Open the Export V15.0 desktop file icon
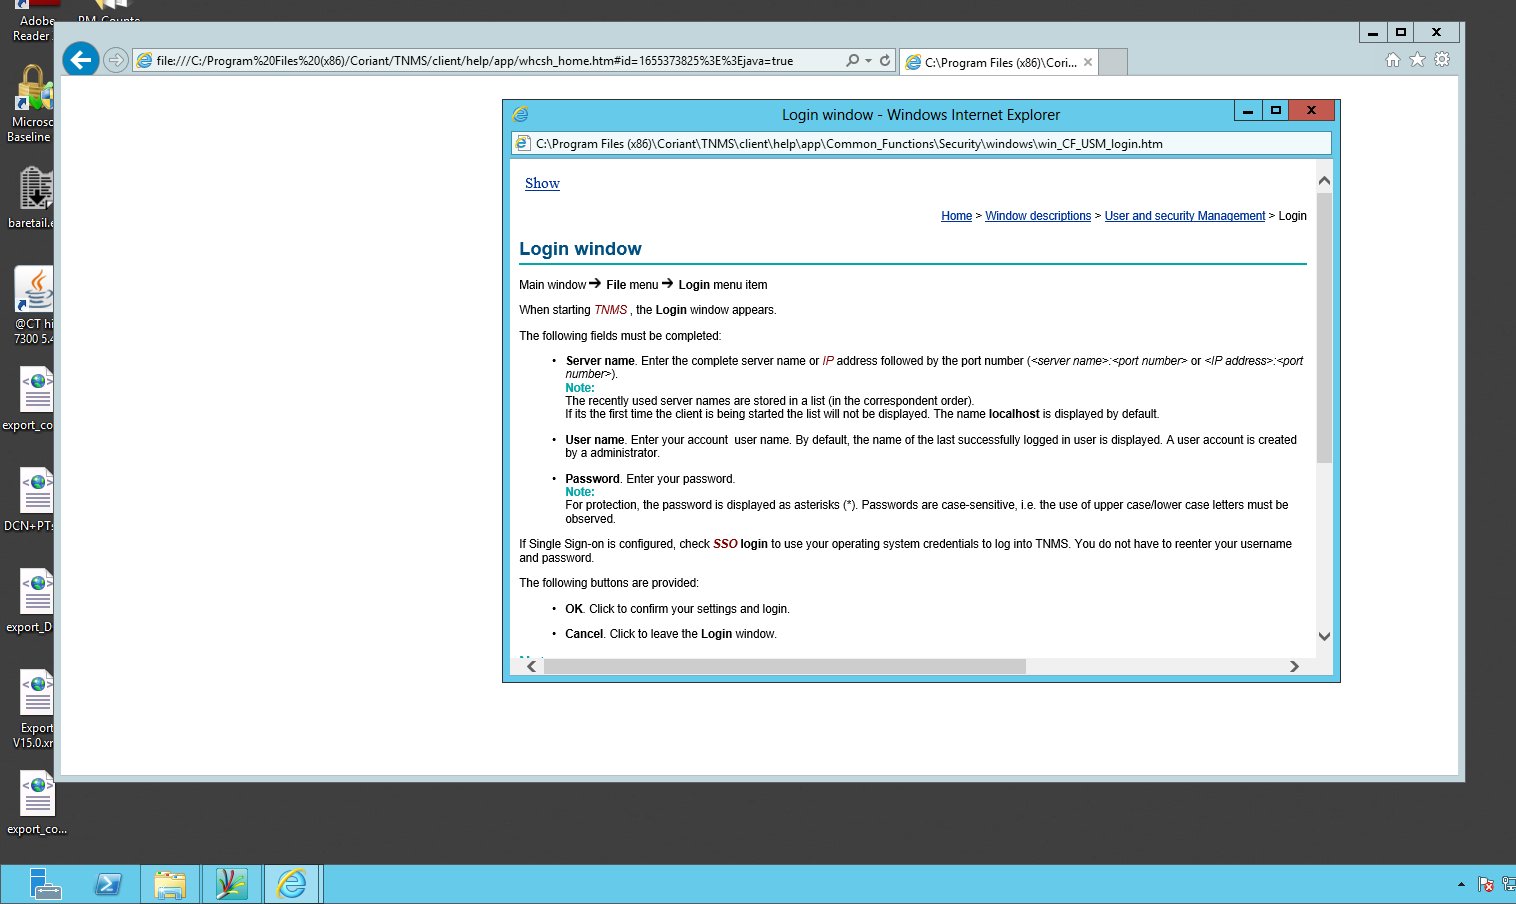This screenshot has width=1516, height=904. [33, 708]
